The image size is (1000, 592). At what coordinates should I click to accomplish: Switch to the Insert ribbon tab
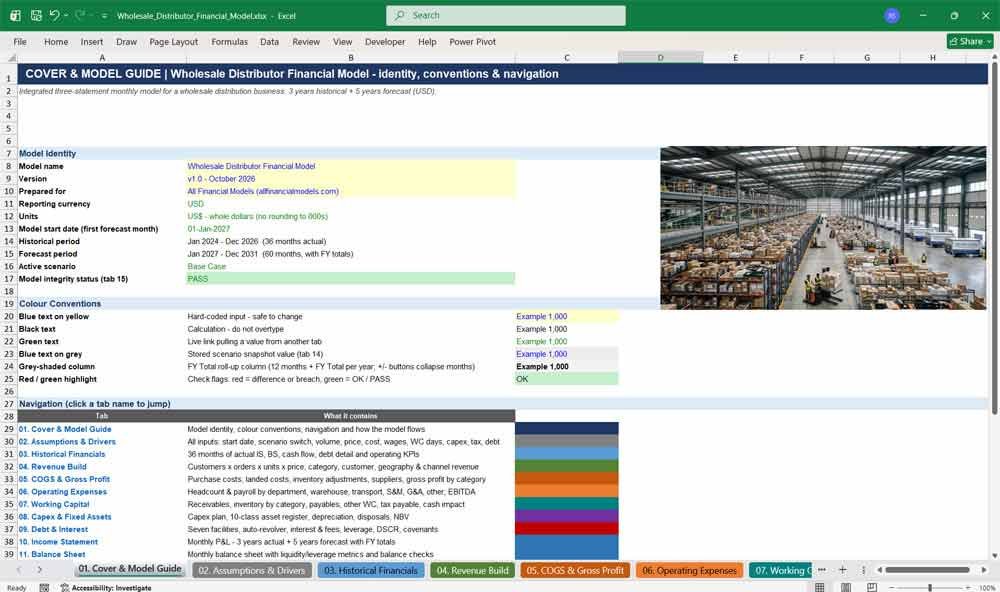point(92,41)
